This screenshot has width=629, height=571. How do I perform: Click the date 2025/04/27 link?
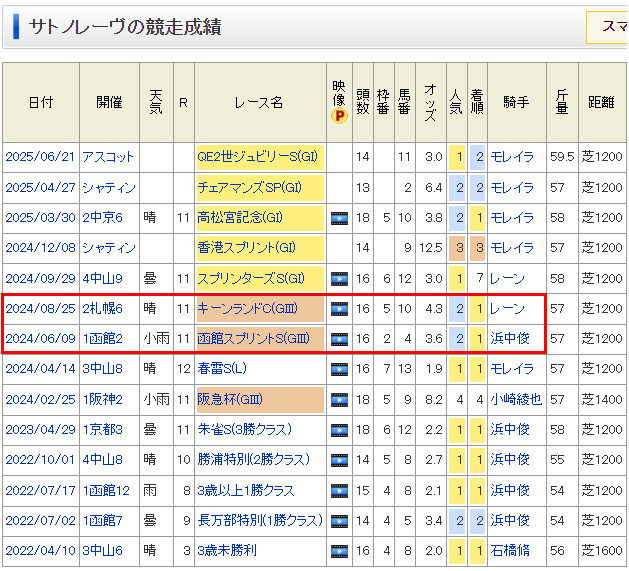click(40, 187)
